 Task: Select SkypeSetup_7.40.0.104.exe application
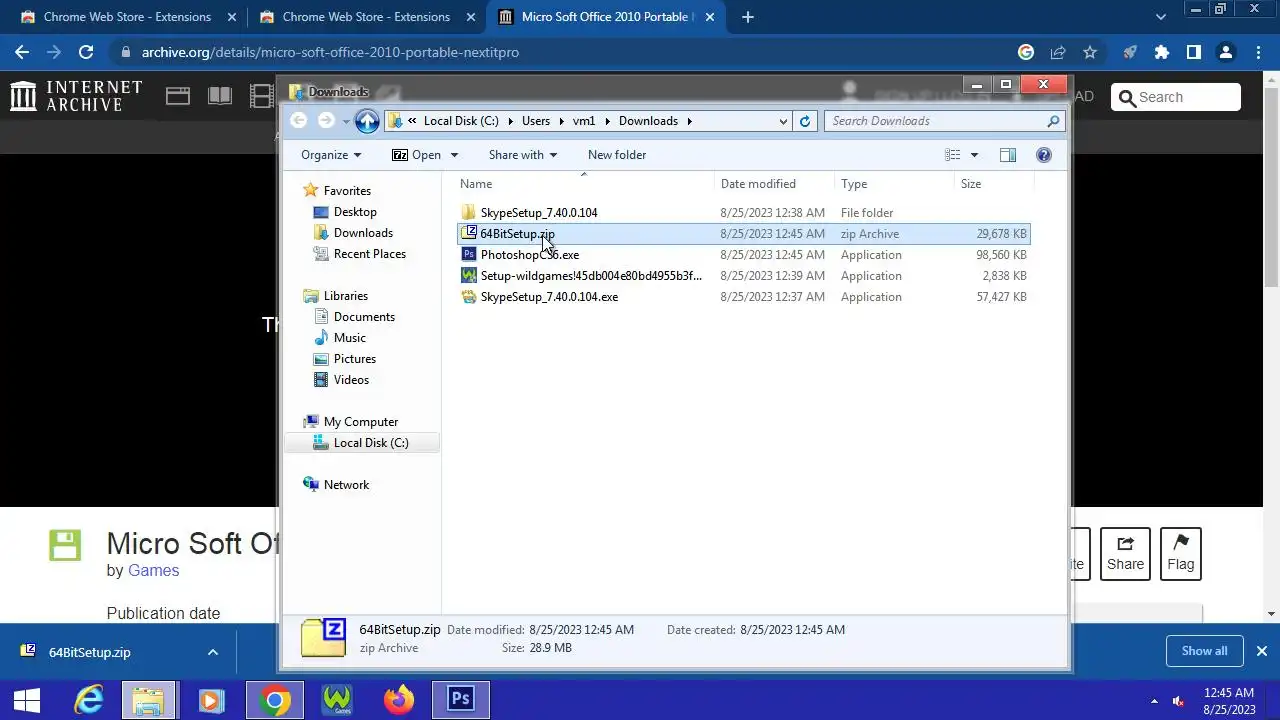[549, 297]
